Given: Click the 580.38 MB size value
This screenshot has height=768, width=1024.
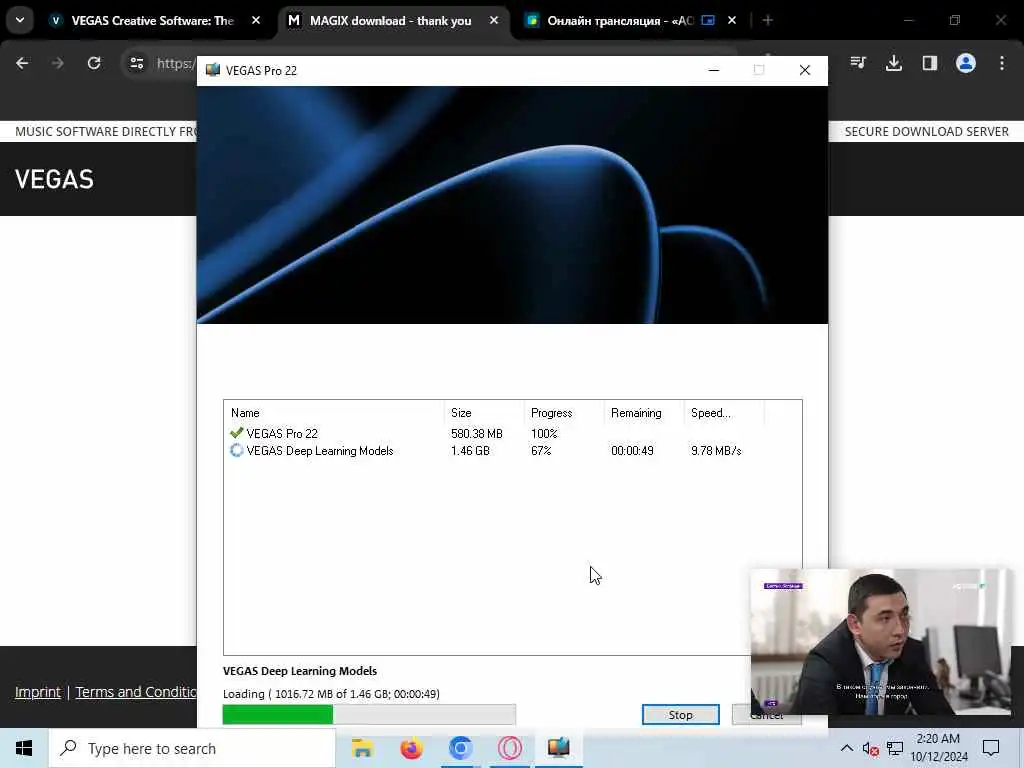Looking at the screenshot, I should point(477,434).
